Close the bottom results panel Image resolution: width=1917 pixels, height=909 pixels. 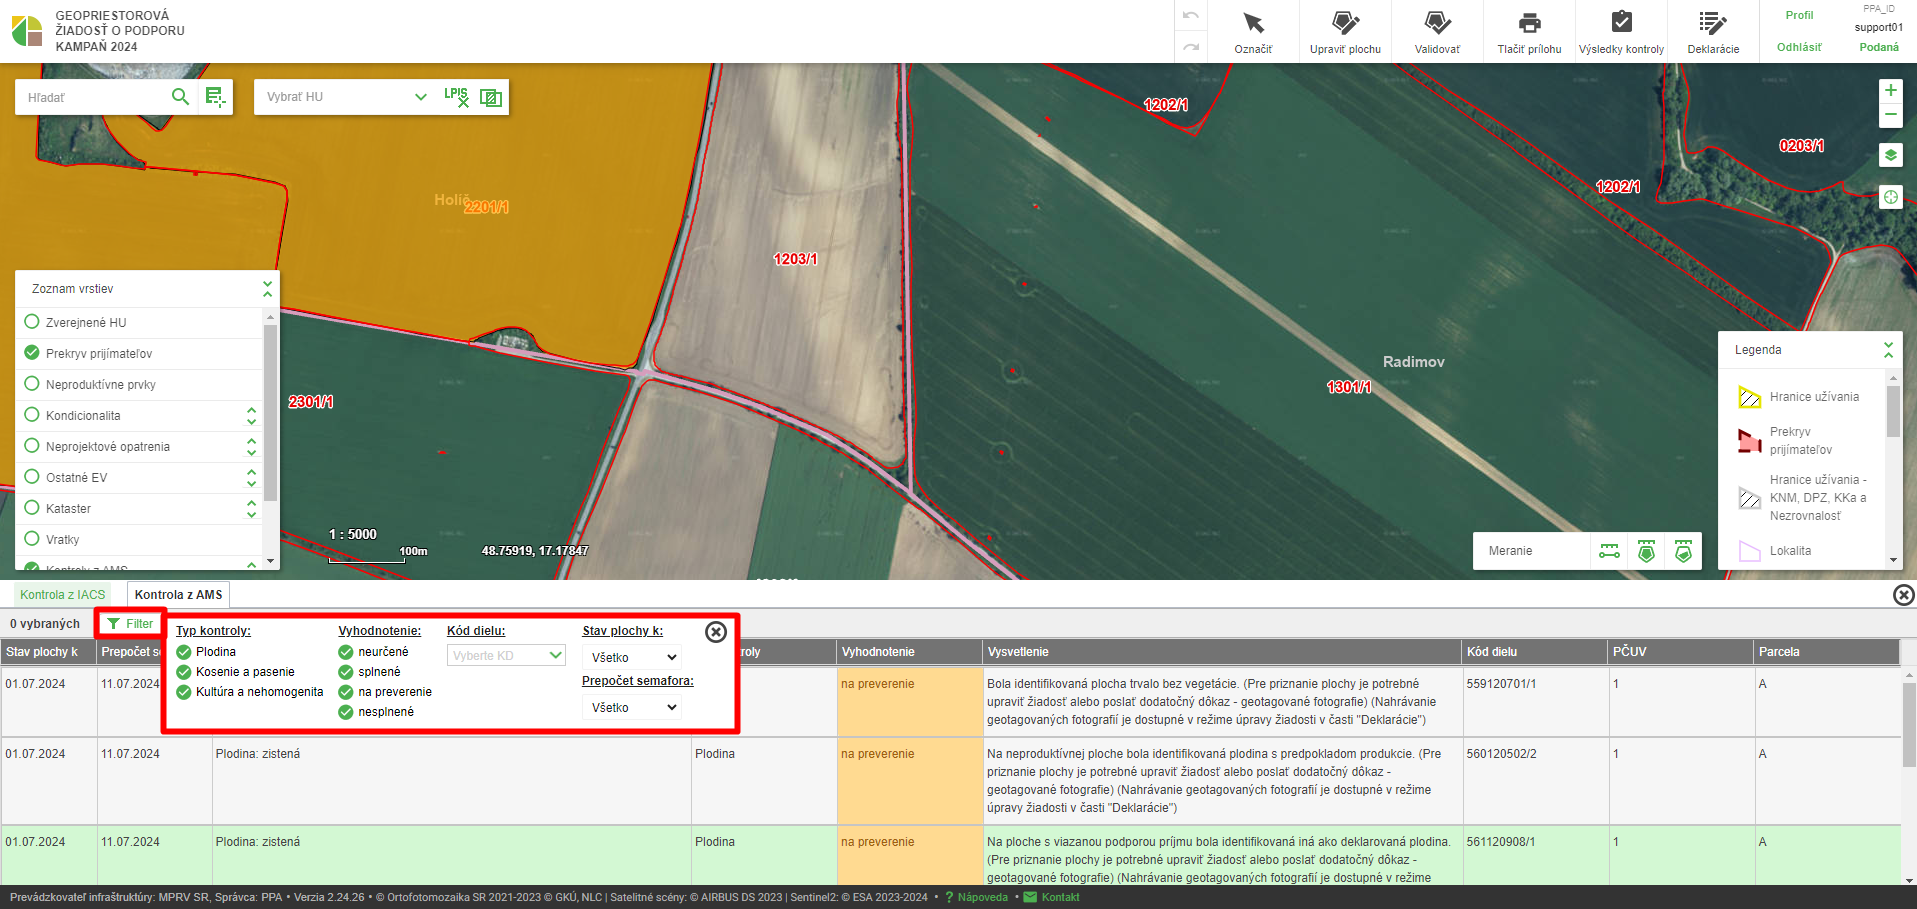tap(1903, 595)
